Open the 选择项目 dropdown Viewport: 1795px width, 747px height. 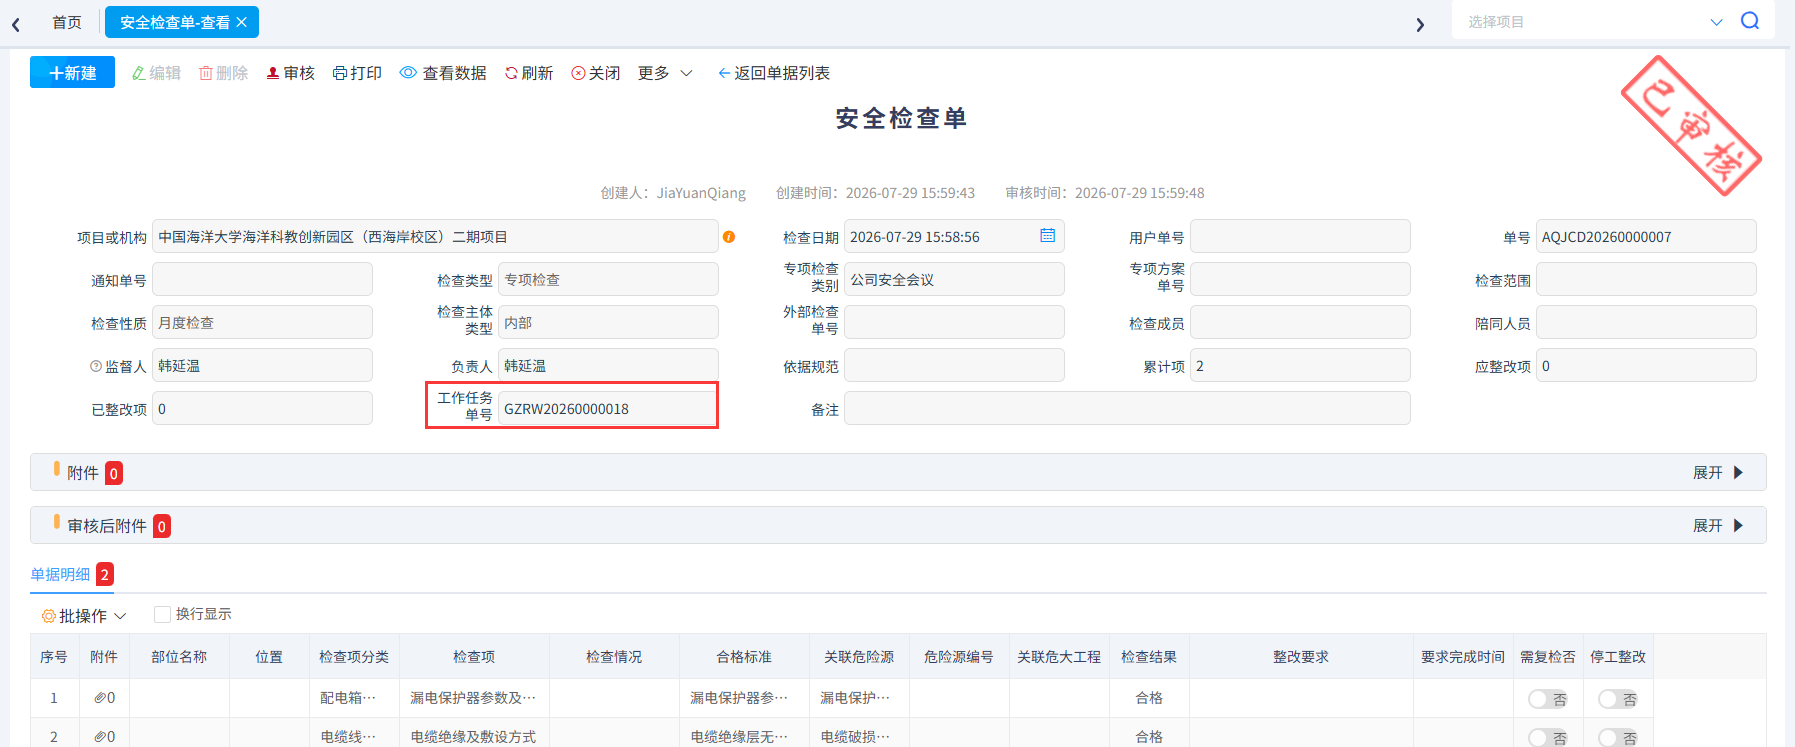click(1594, 21)
